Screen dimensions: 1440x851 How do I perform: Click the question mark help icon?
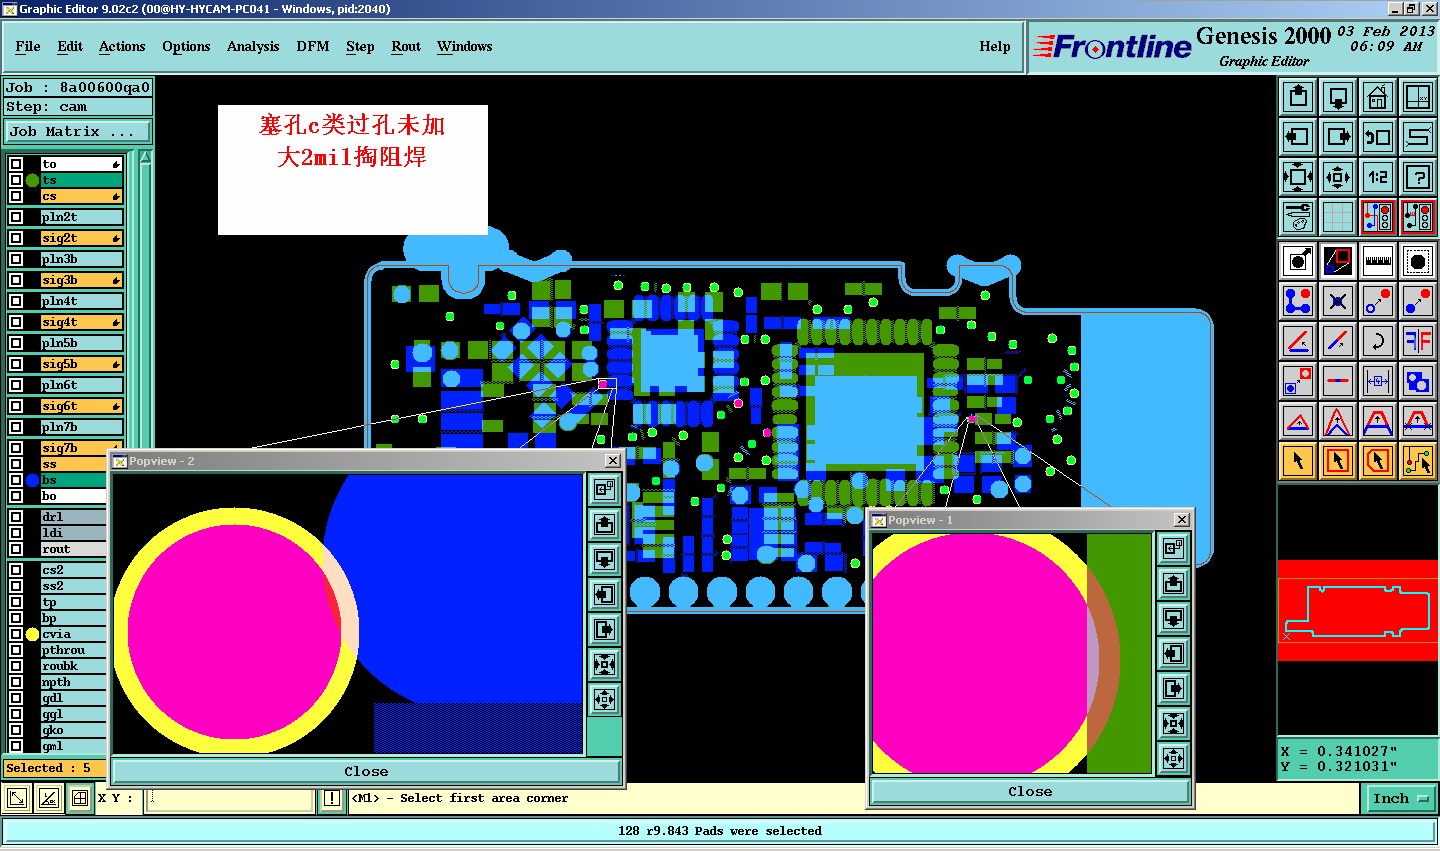tap(1418, 177)
